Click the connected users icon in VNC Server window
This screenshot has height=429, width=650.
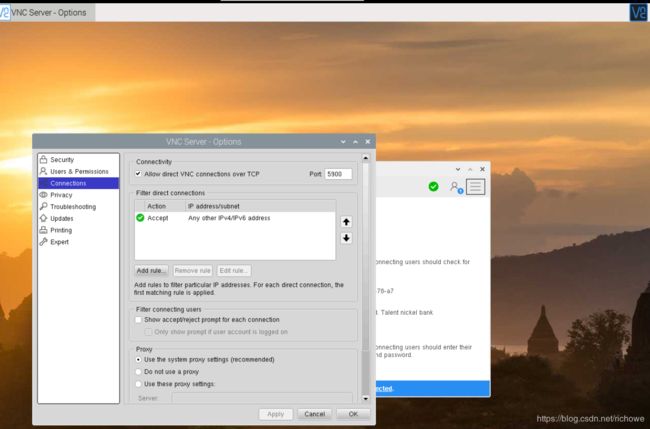point(456,187)
